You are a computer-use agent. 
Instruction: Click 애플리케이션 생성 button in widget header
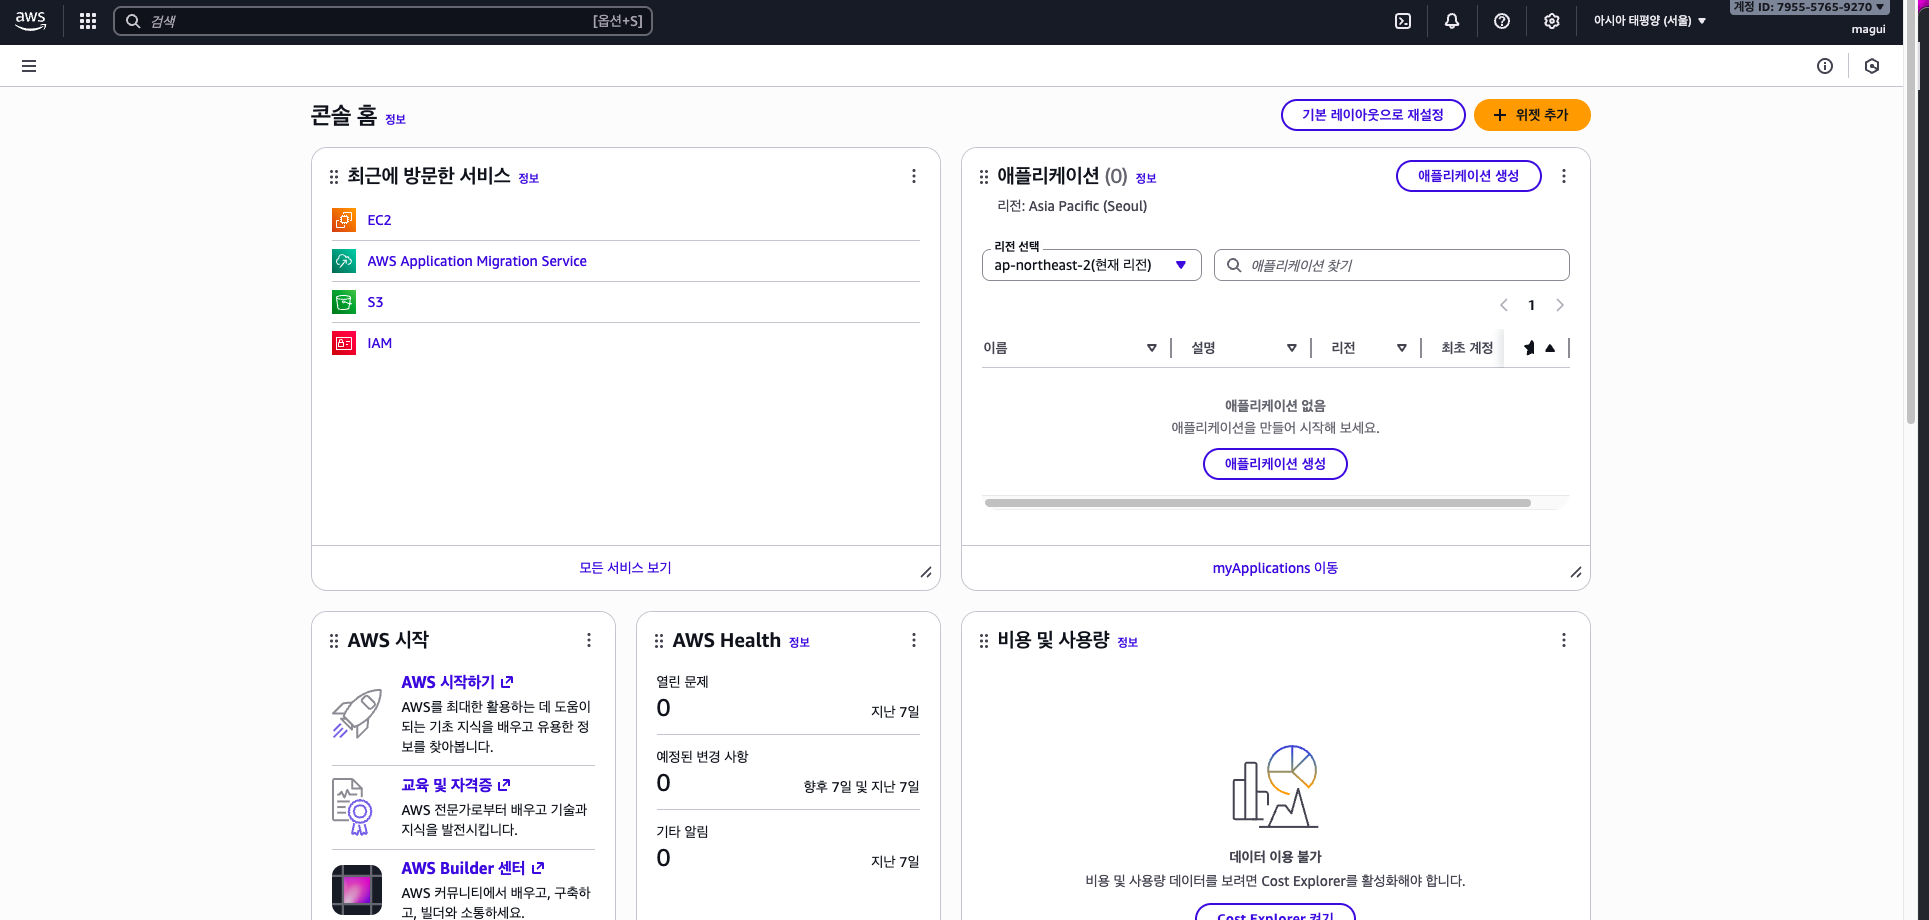tap(1468, 176)
